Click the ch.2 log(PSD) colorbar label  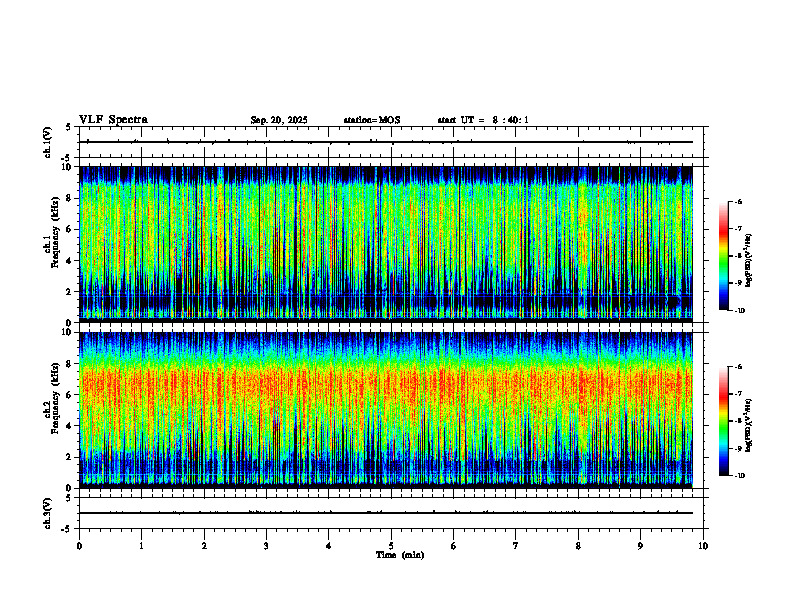(x=749, y=425)
